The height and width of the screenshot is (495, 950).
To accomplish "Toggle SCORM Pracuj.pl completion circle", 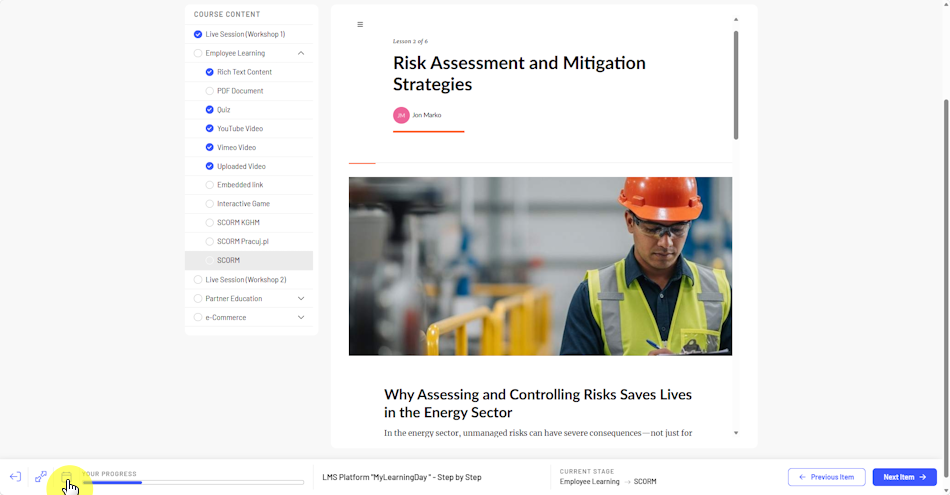I will coord(210,241).
